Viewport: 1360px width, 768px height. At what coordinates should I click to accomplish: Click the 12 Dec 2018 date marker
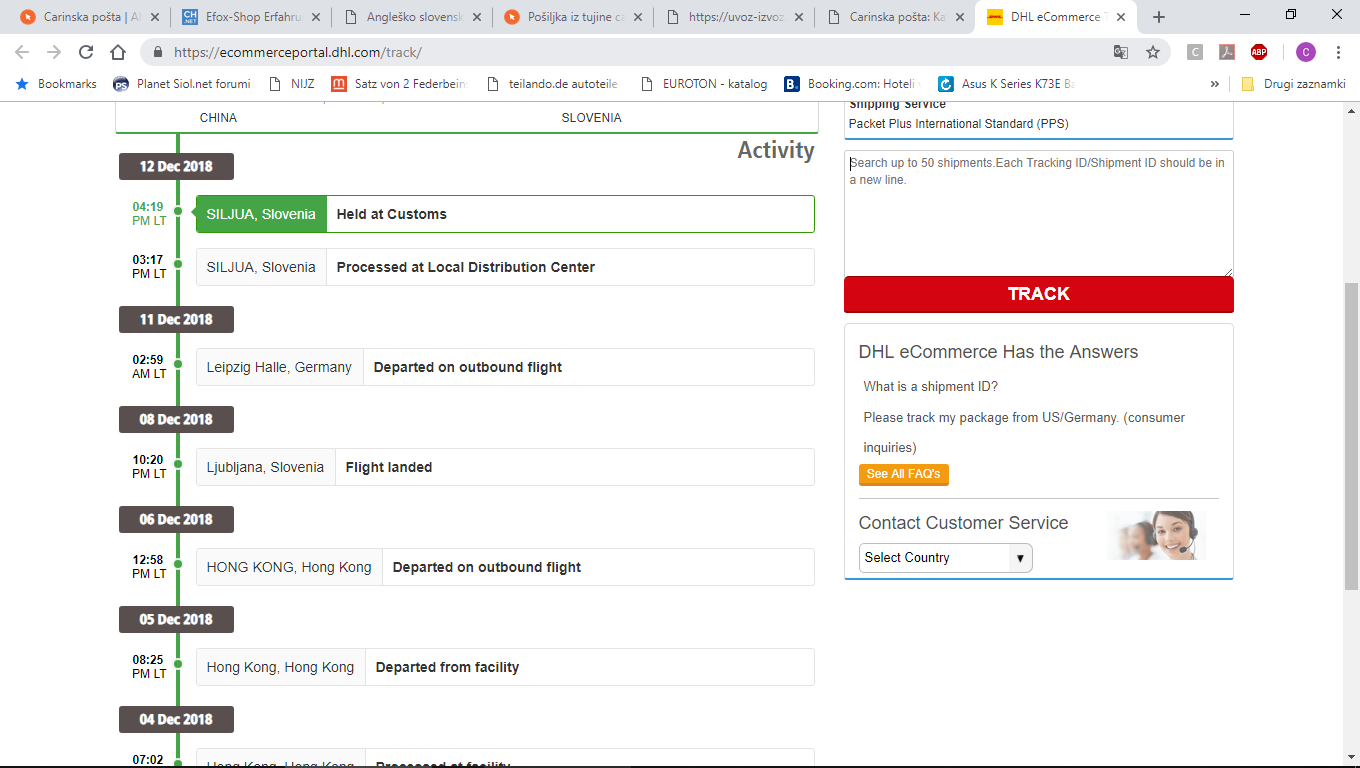pos(176,166)
